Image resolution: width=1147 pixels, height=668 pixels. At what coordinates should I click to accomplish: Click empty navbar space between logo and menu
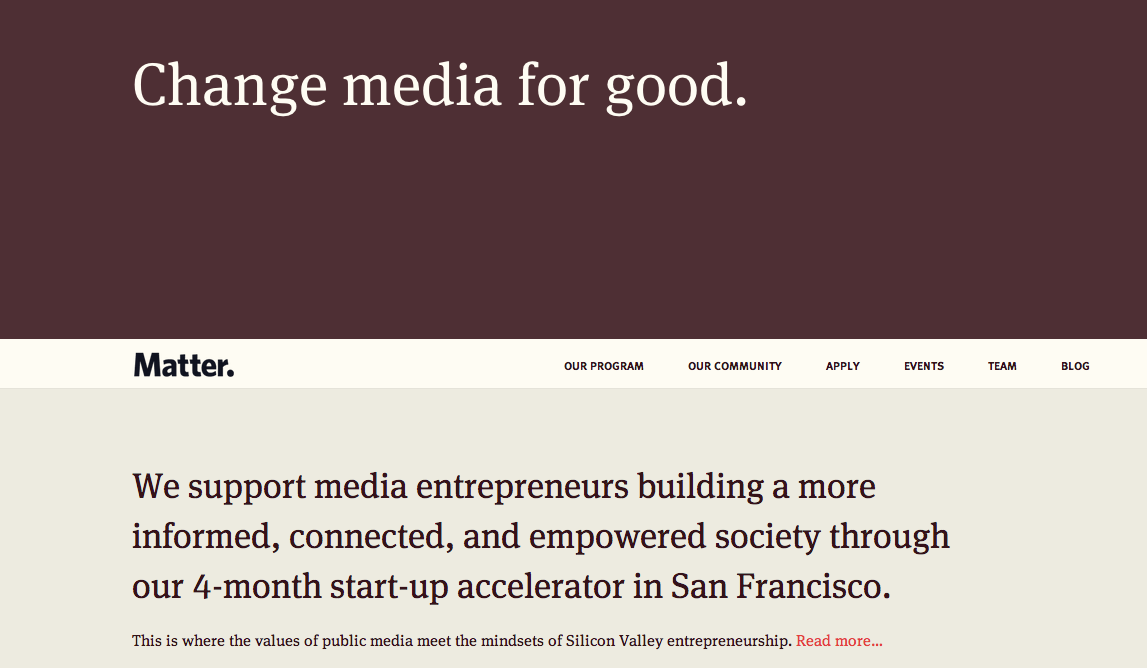pos(400,365)
